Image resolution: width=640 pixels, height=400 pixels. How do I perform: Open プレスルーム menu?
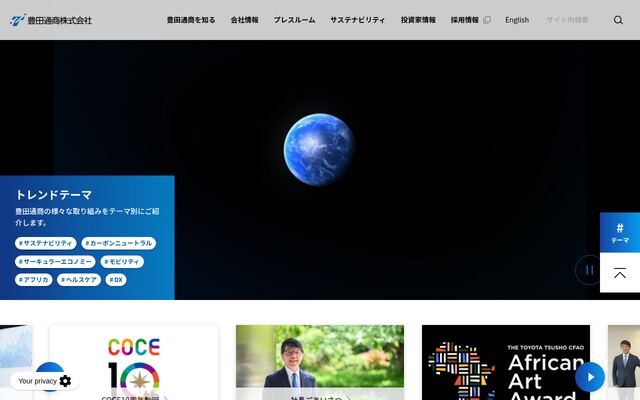[x=294, y=20]
